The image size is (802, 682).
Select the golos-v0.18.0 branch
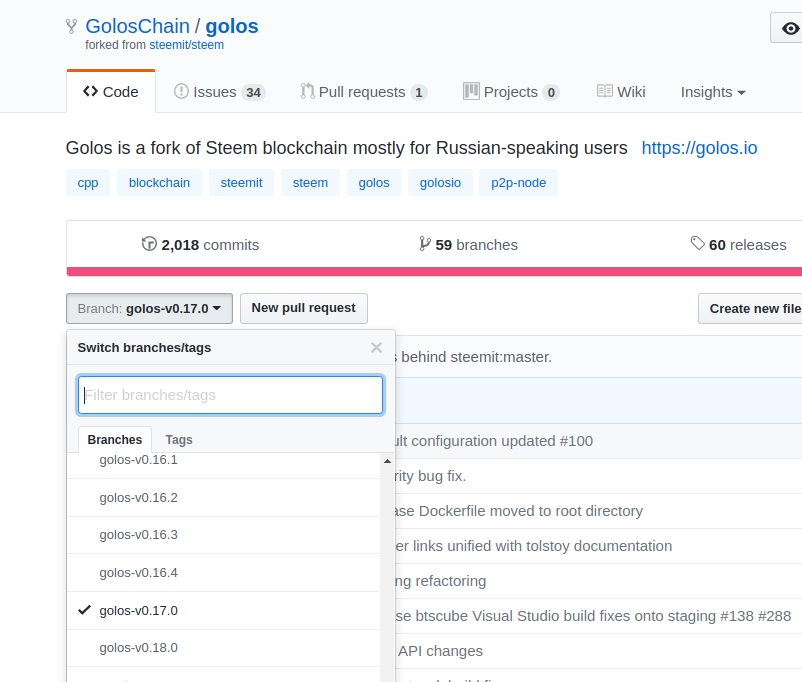pyautogui.click(x=138, y=648)
